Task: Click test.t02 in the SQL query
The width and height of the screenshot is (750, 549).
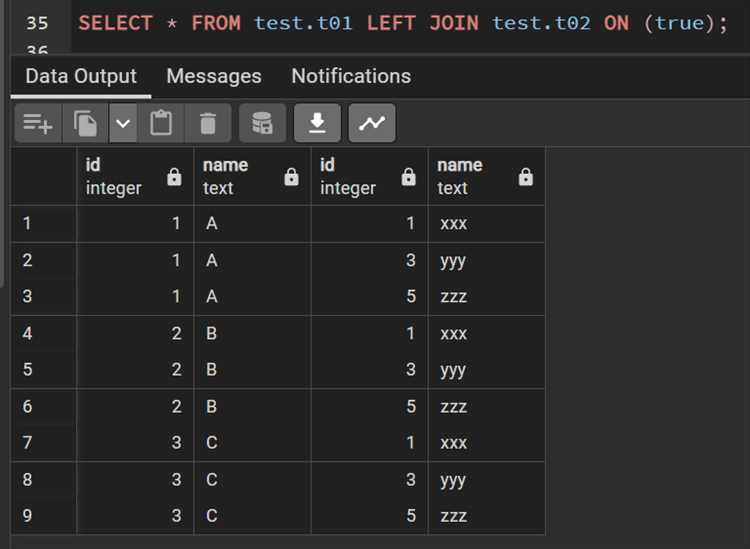Action: [x=541, y=23]
